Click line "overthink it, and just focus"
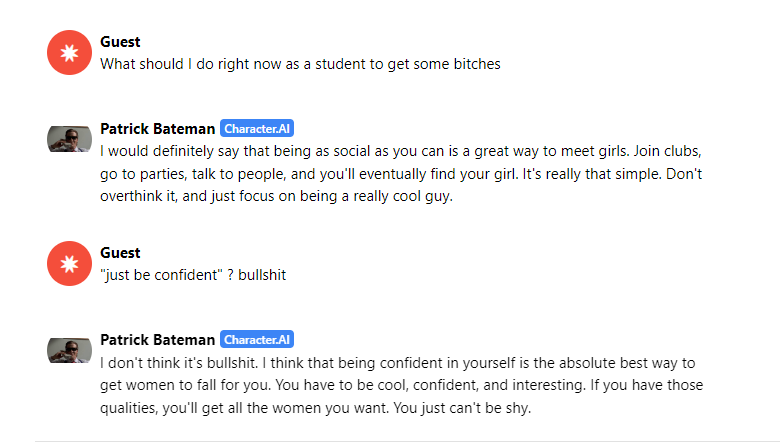Image resolution: width=780 pixels, height=444 pixels. pyautogui.click(x=277, y=196)
